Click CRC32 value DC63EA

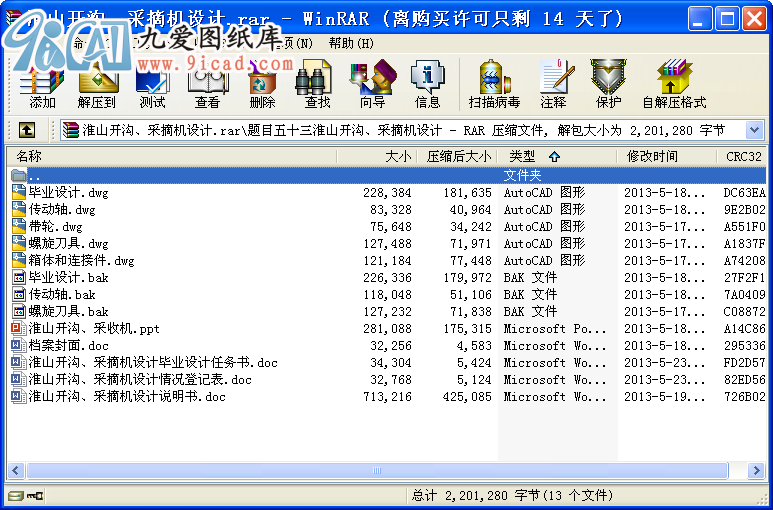pyautogui.click(x=744, y=193)
